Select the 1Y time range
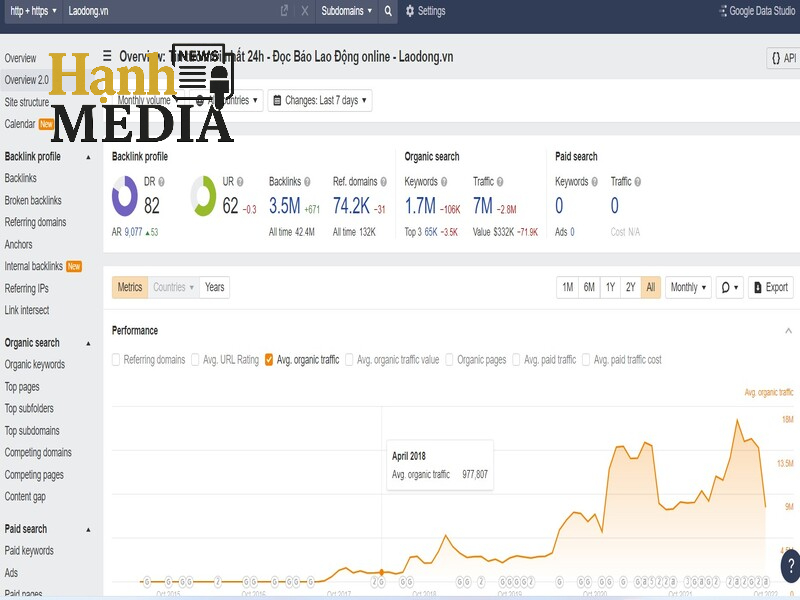Viewport: 800px width, 600px height. point(610,287)
